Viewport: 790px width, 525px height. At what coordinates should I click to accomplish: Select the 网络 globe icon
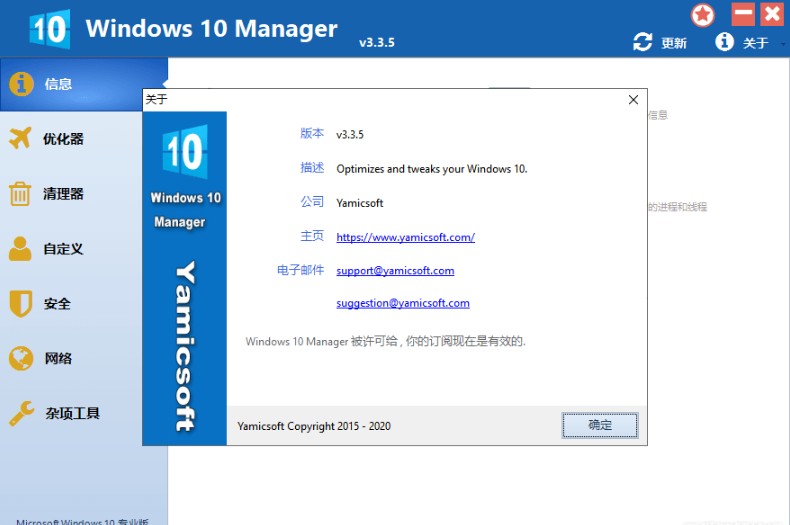pyautogui.click(x=21, y=358)
